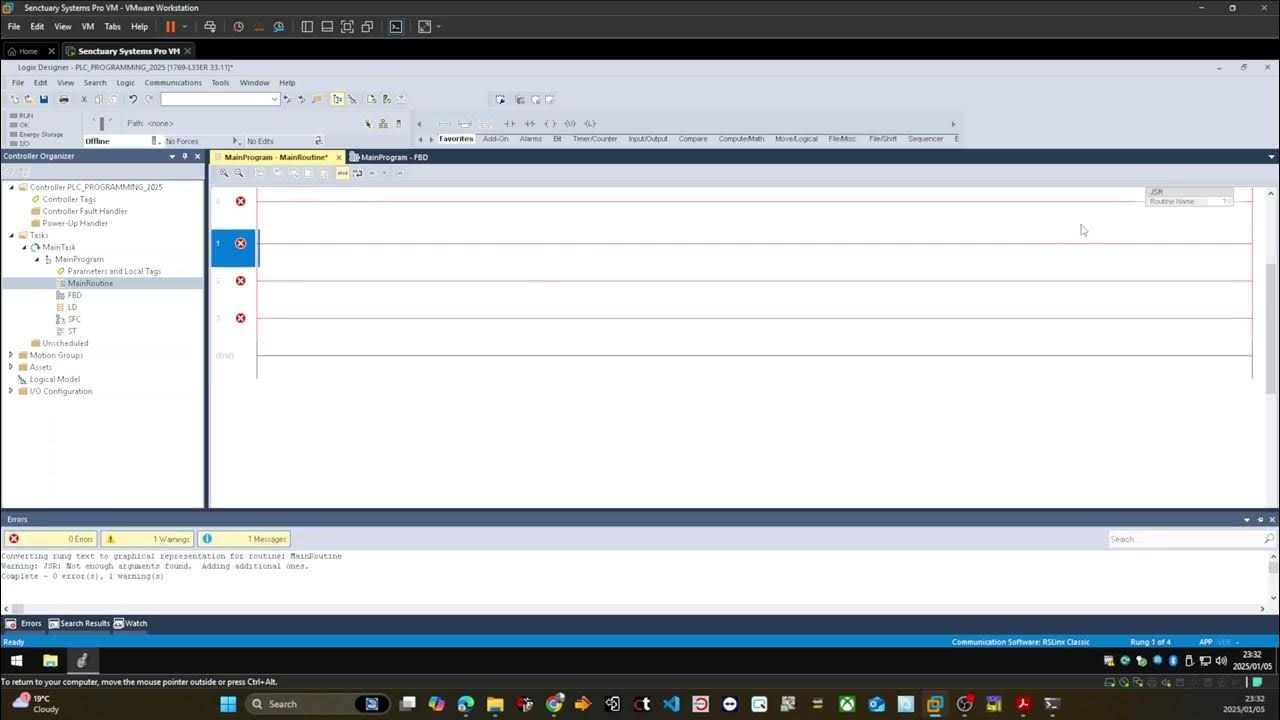Pause the VM with the VMware pause button

click(x=170, y=27)
